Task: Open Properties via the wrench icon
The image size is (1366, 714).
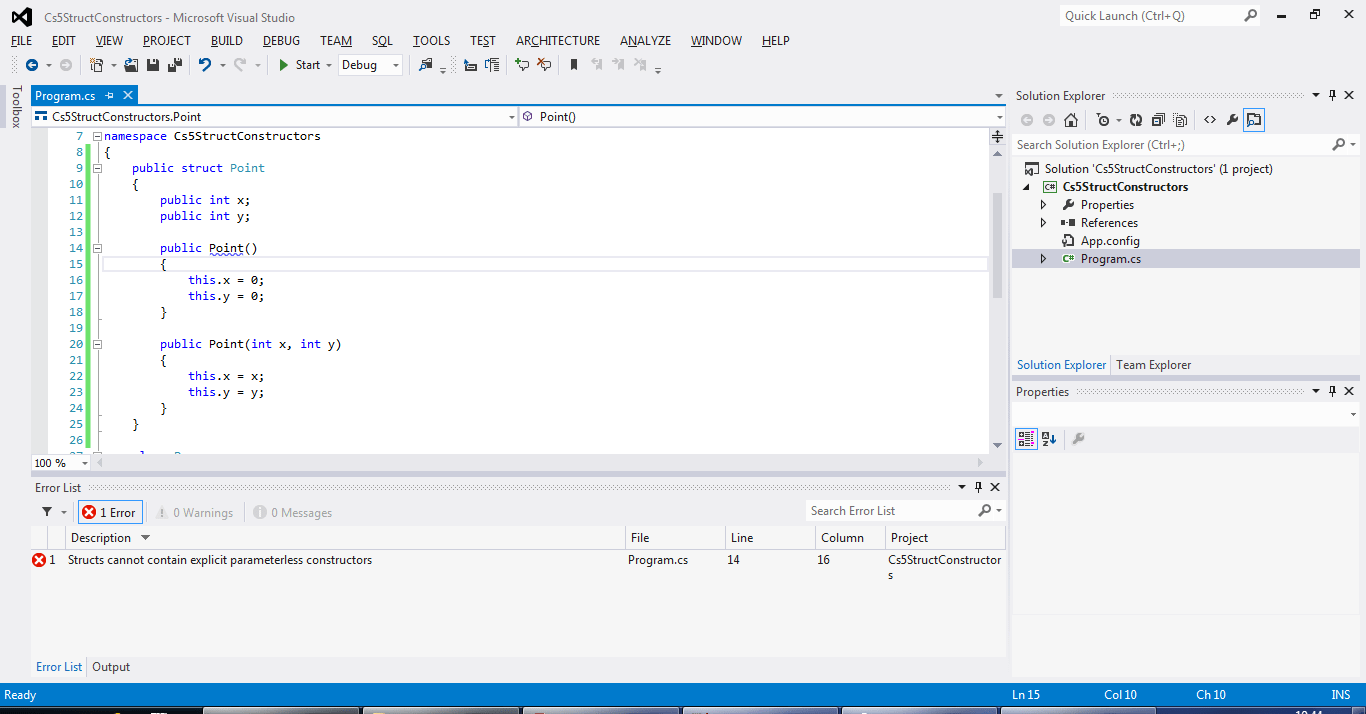Action: pos(1232,120)
